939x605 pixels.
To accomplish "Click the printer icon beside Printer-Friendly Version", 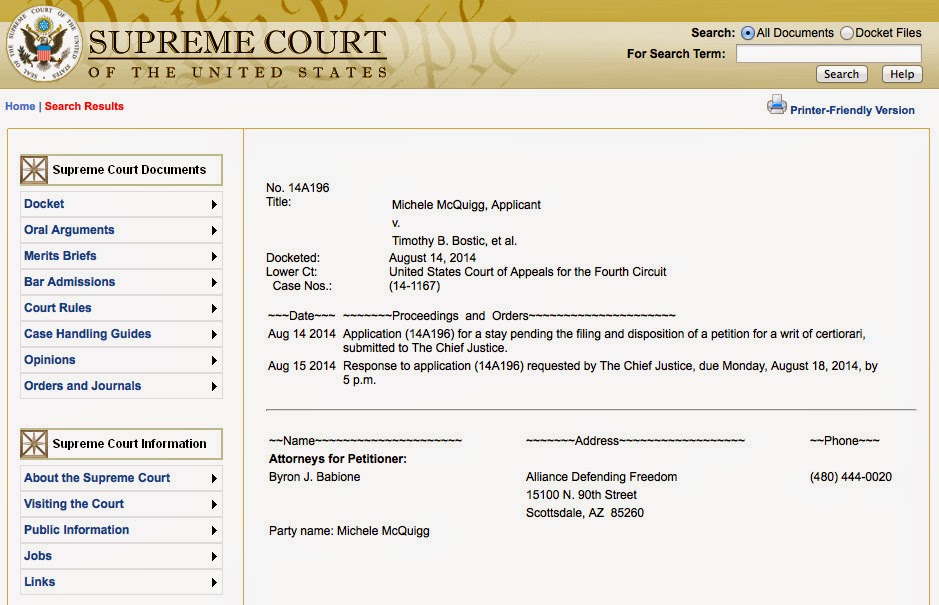I will pyautogui.click(x=777, y=105).
